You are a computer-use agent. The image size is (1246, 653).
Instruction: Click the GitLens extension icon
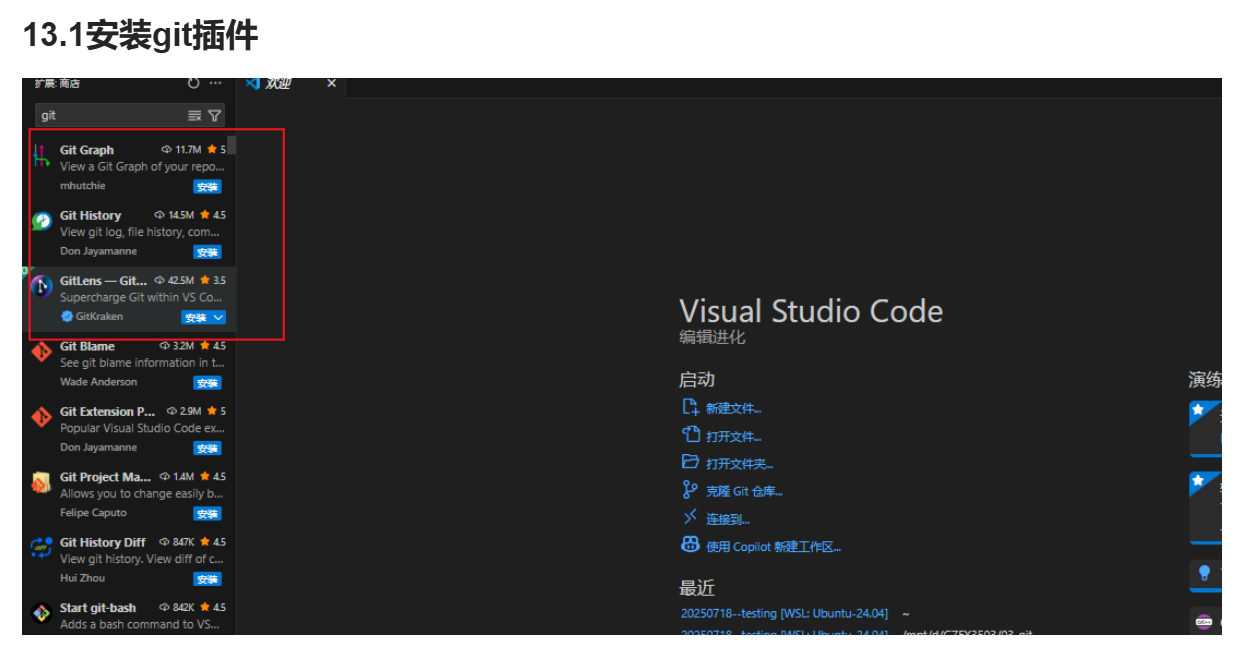tap(41, 287)
